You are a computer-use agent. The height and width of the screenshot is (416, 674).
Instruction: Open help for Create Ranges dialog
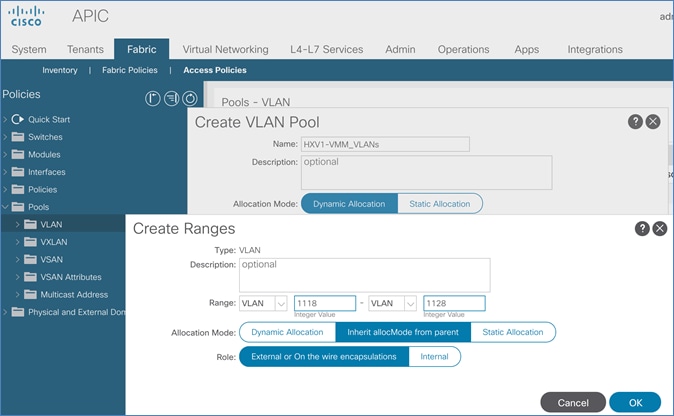(642, 228)
